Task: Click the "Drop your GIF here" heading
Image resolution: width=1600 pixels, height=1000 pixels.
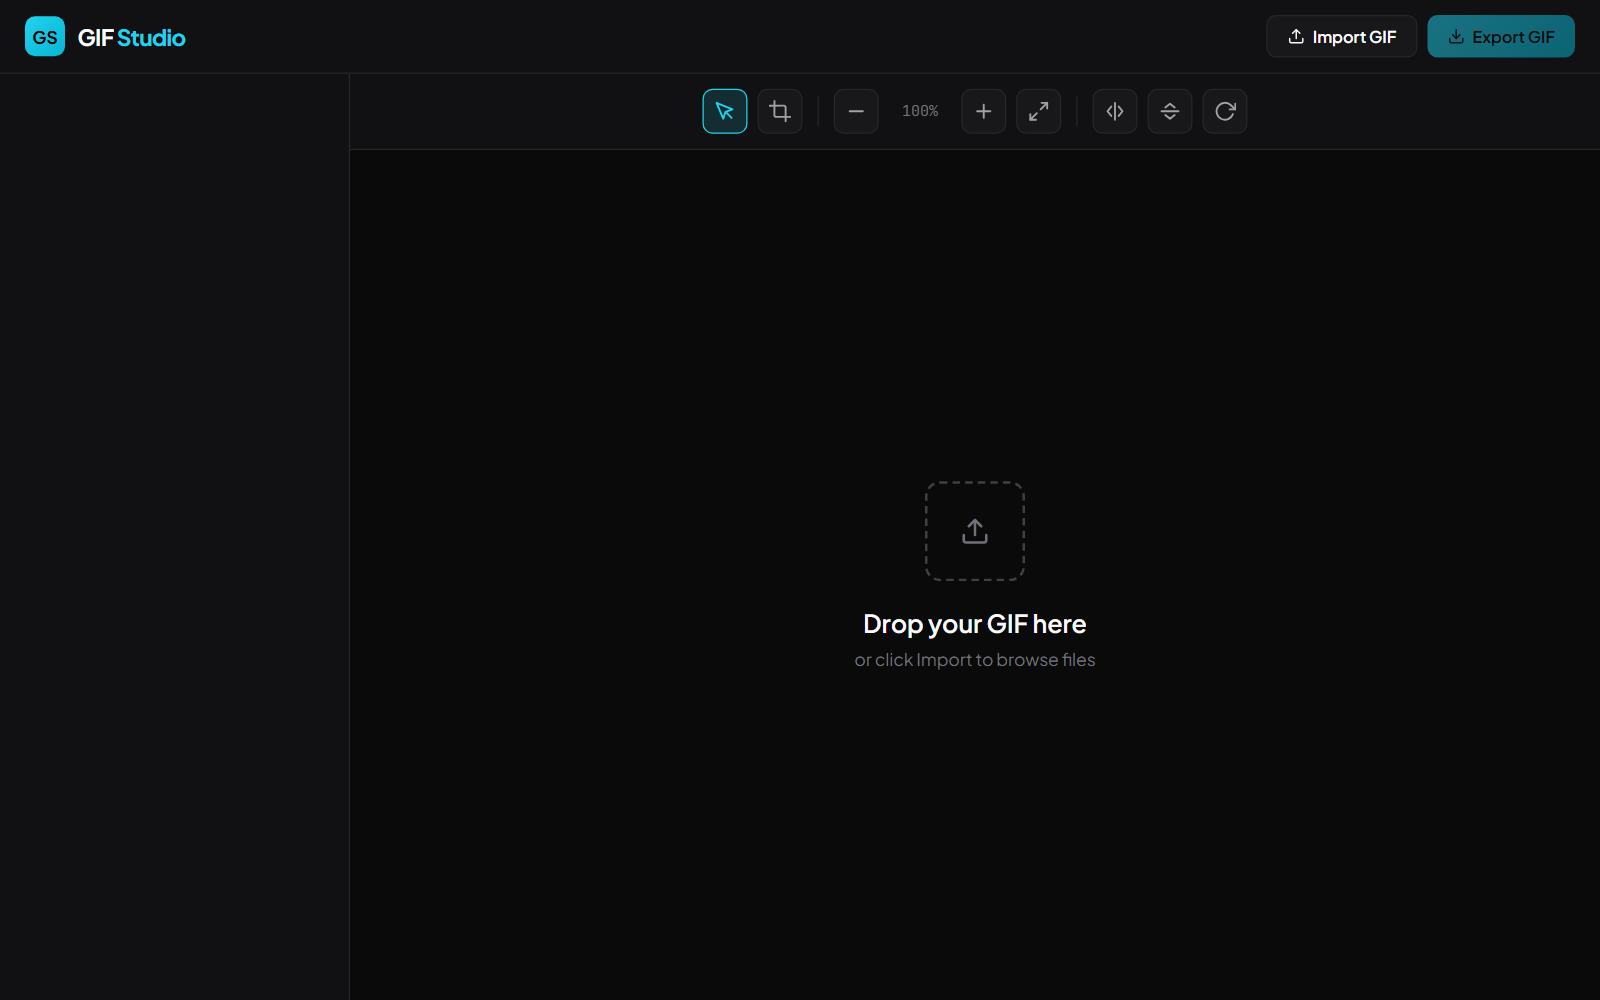Action: 974,624
